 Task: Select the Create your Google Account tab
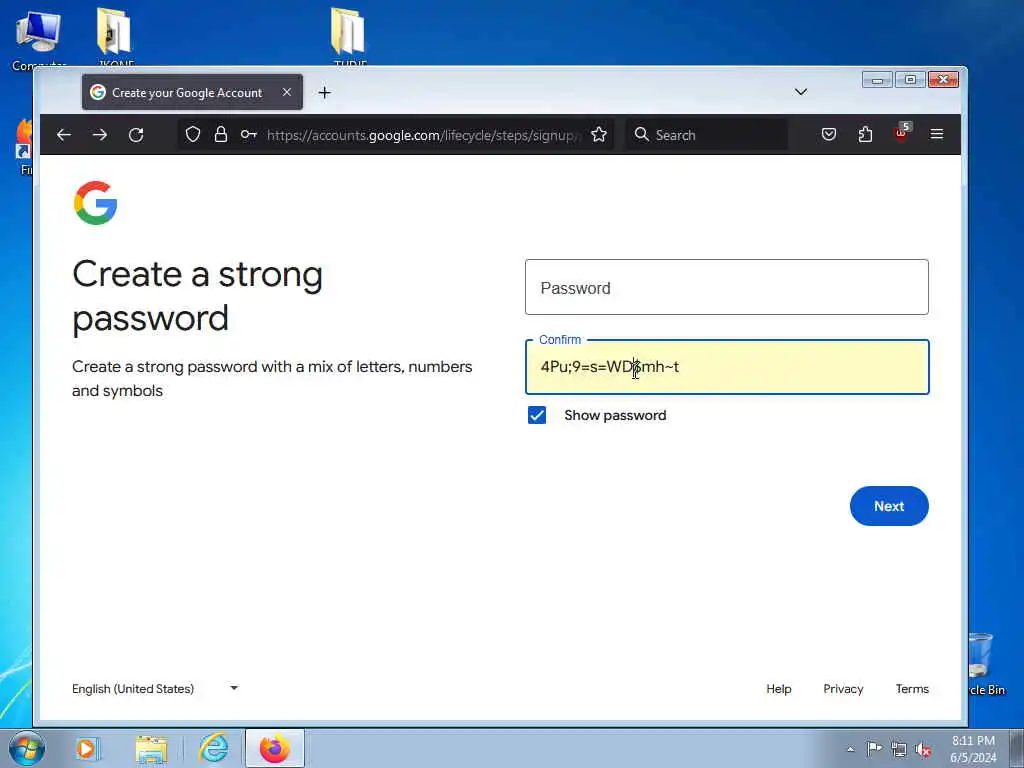click(x=192, y=93)
